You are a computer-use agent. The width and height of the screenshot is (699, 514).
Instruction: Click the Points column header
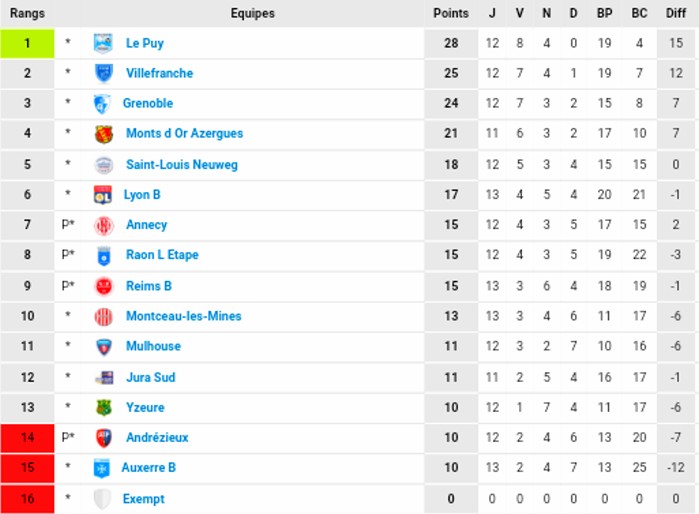(x=451, y=14)
